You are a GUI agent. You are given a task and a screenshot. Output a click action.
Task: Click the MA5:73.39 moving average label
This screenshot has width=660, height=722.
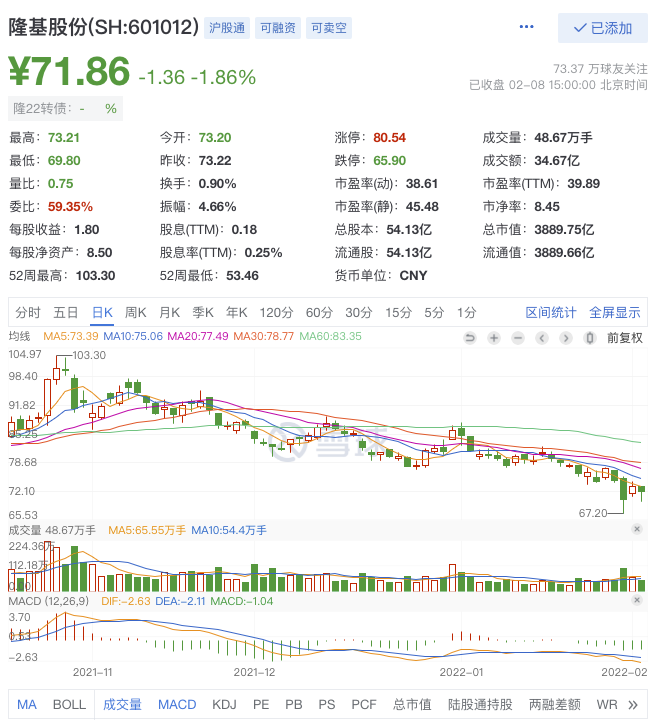click(x=70, y=336)
